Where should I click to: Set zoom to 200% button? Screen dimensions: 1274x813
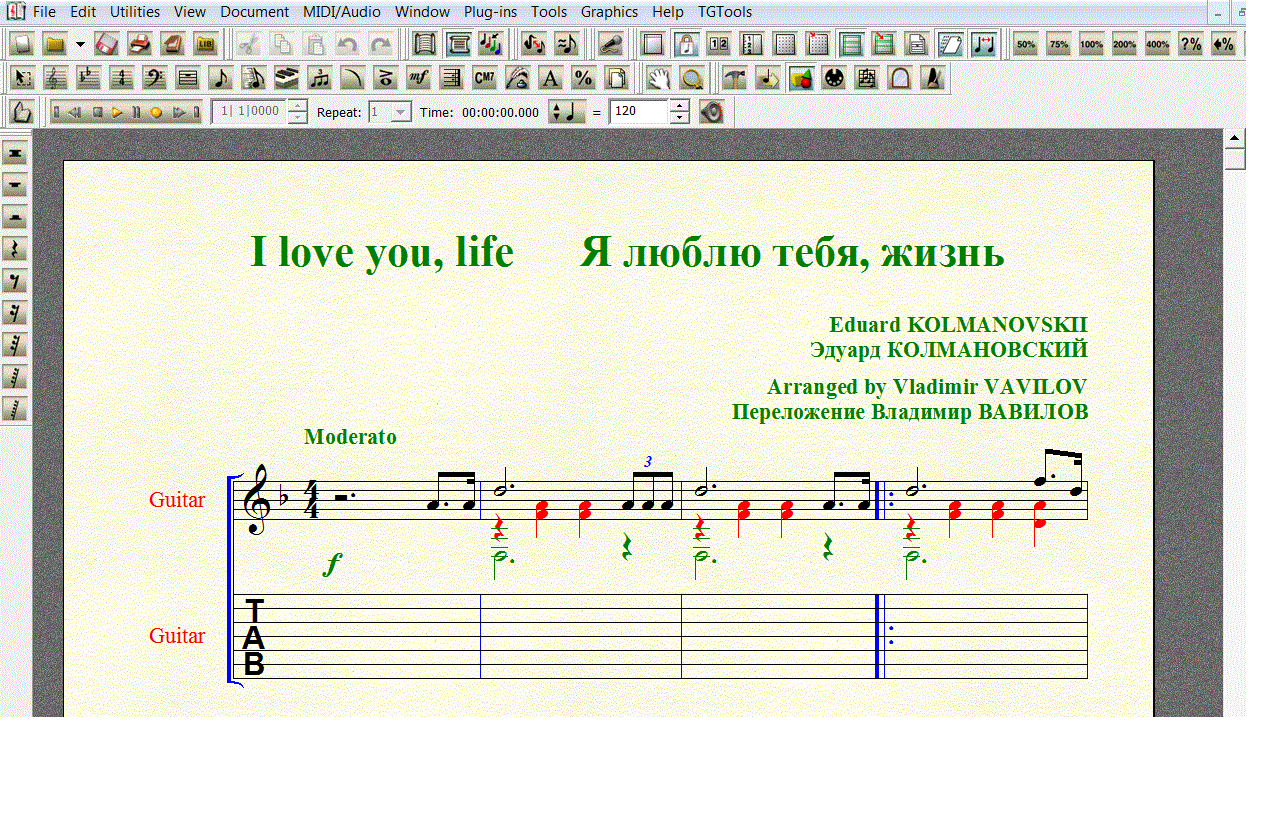(1124, 44)
